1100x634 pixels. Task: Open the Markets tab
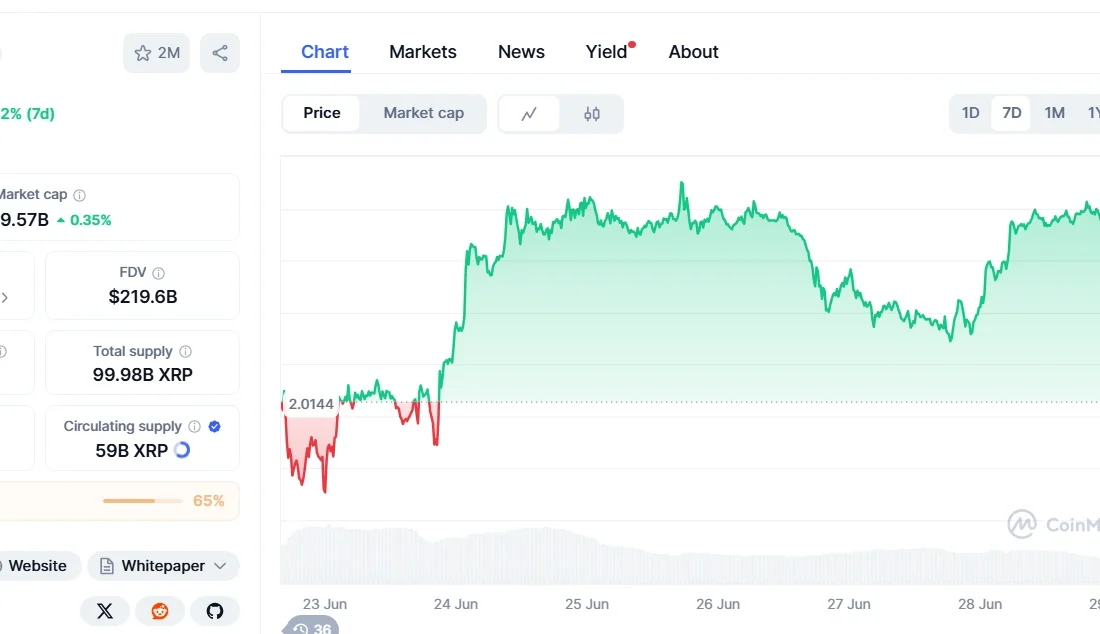click(423, 52)
